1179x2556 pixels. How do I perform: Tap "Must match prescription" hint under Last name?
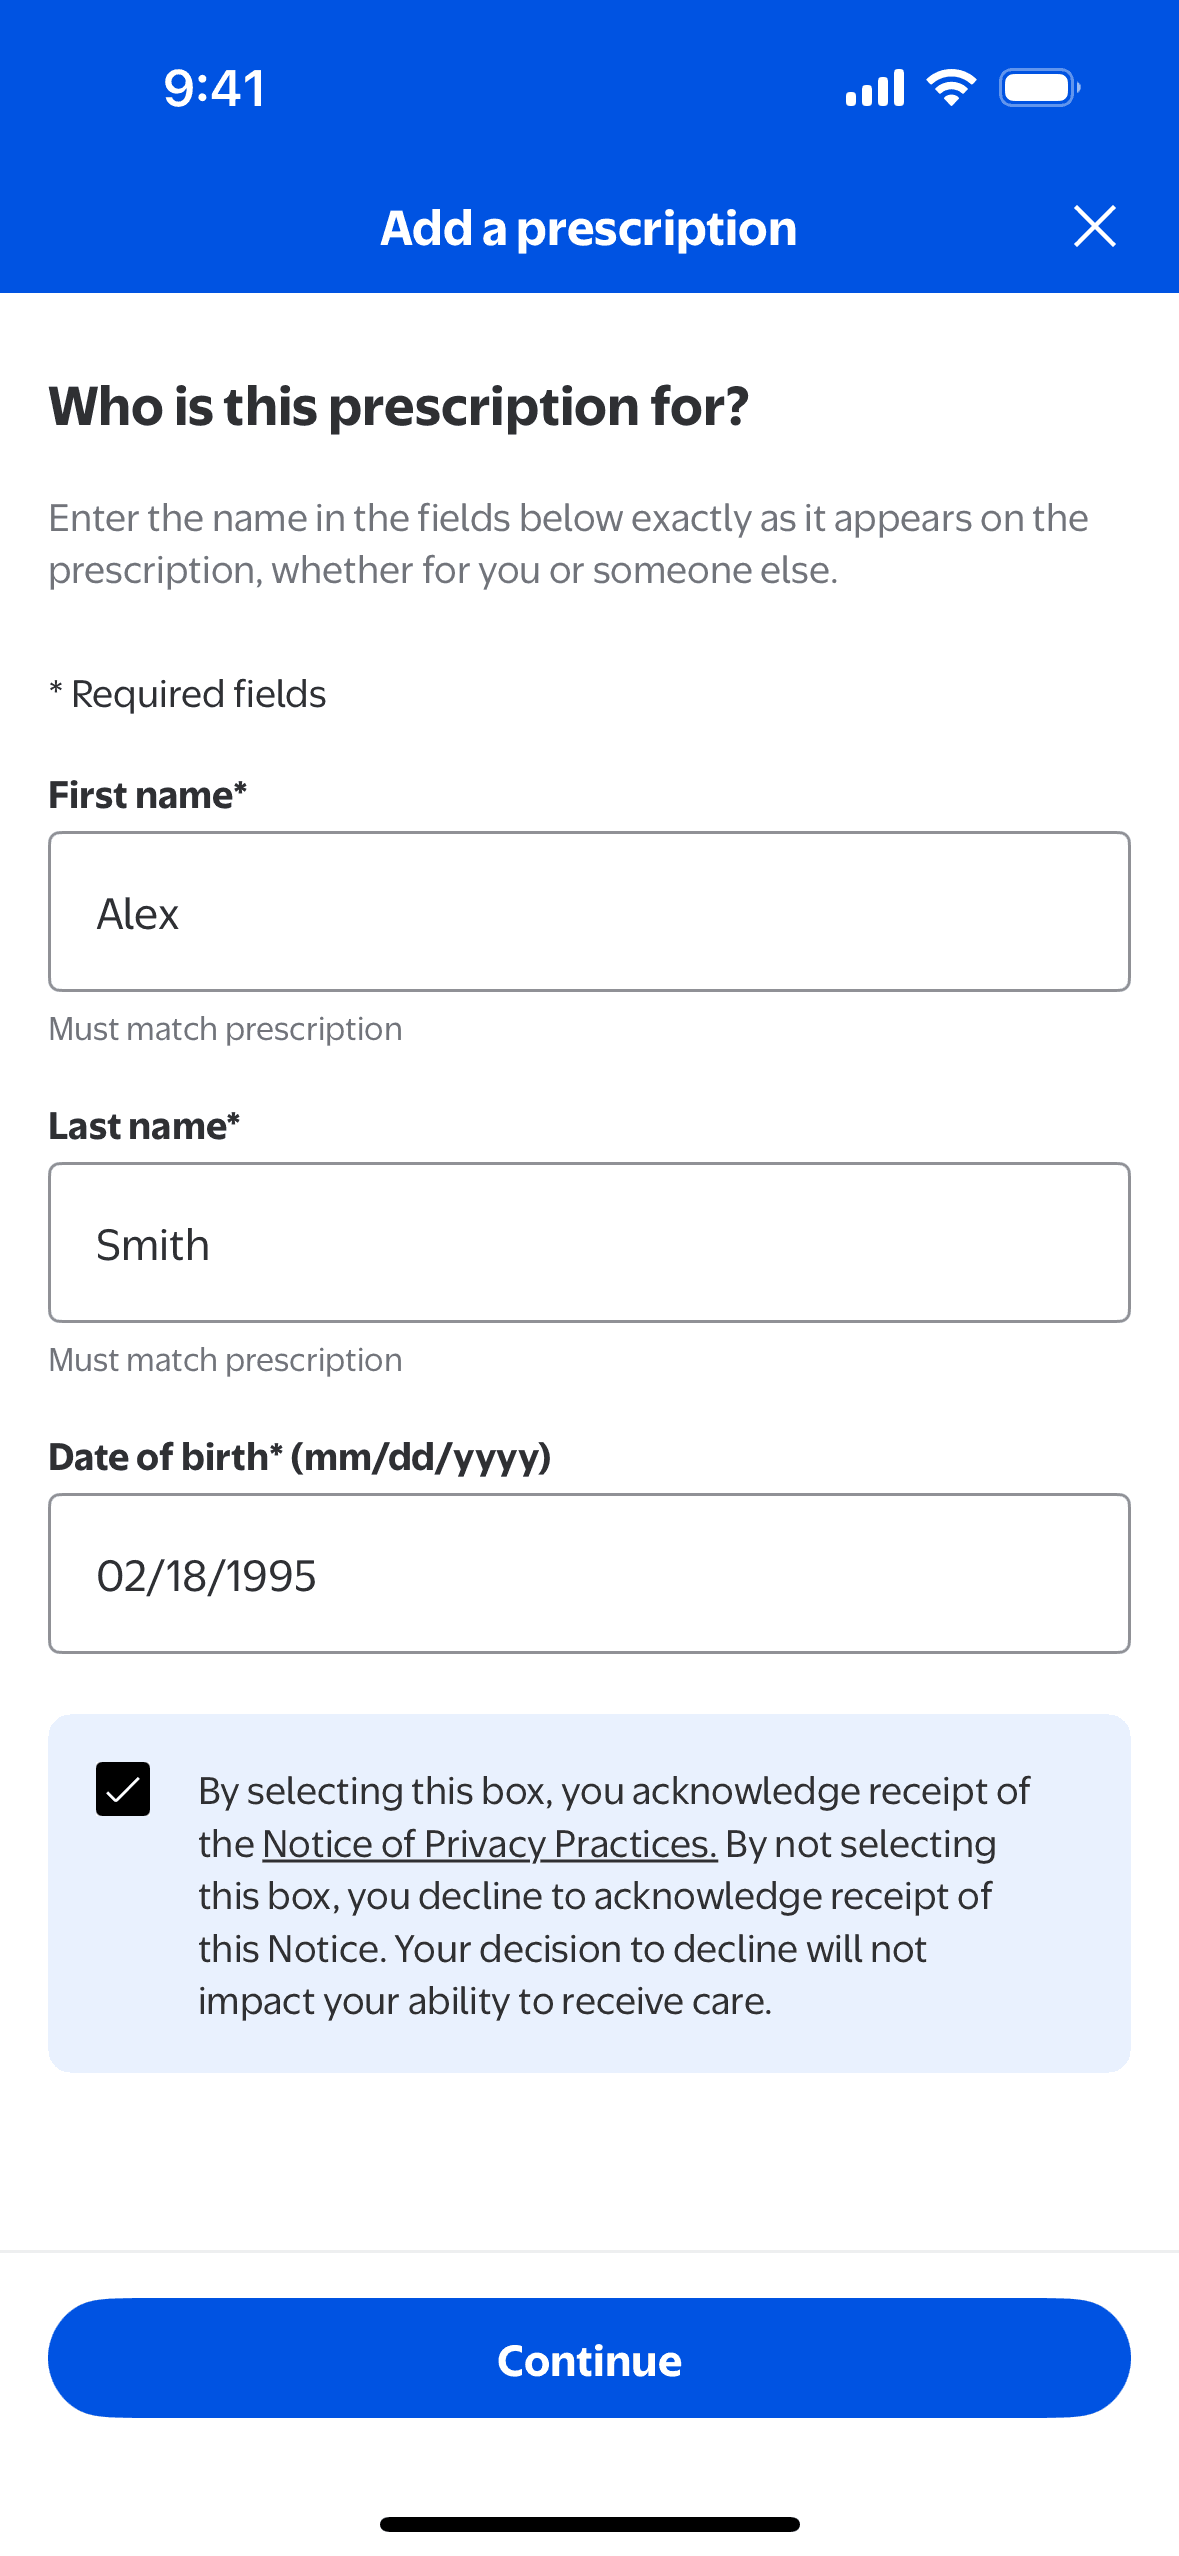(x=225, y=1360)
